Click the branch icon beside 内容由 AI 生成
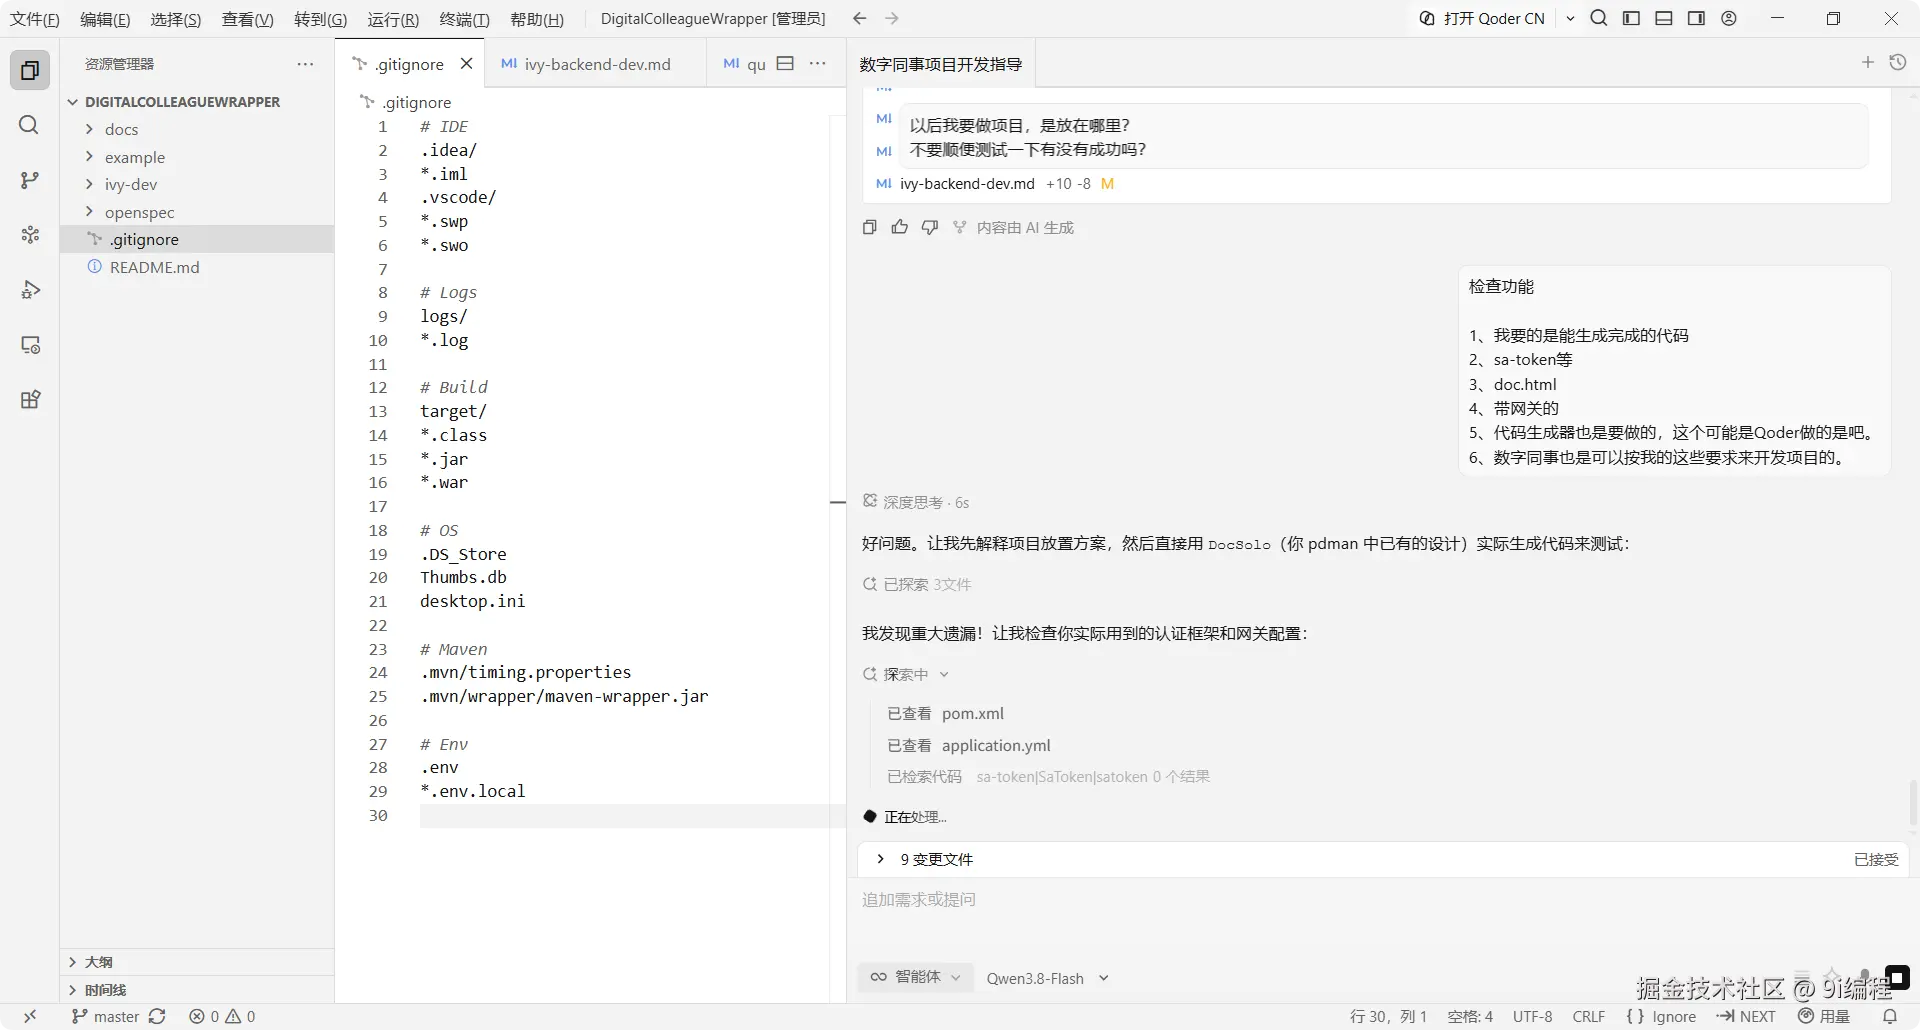The image size is (1920, 1030). tap(960, 228)
